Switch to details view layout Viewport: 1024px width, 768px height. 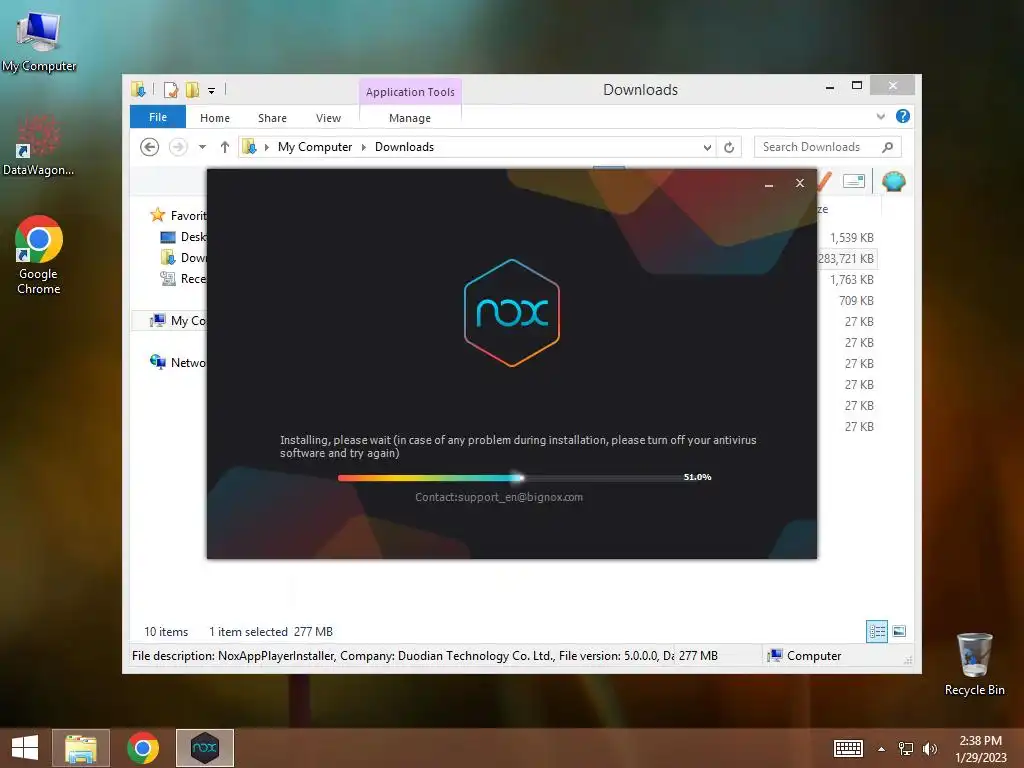pos(877,632)
